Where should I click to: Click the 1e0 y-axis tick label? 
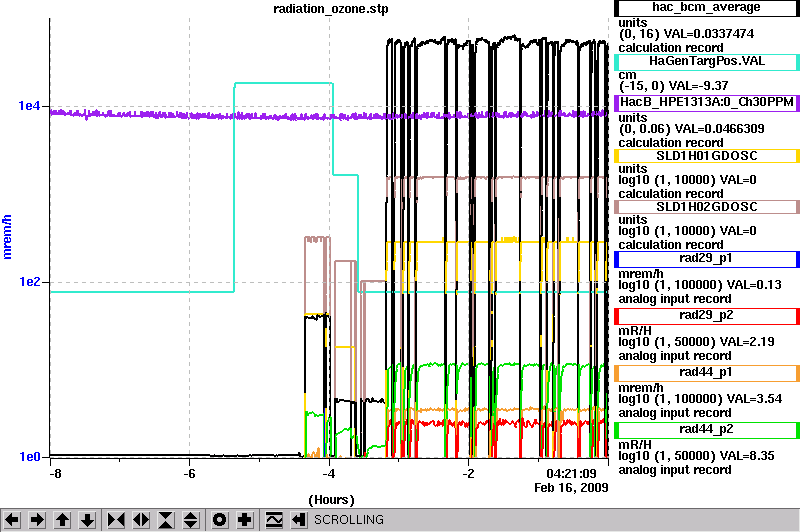point(29,457)
